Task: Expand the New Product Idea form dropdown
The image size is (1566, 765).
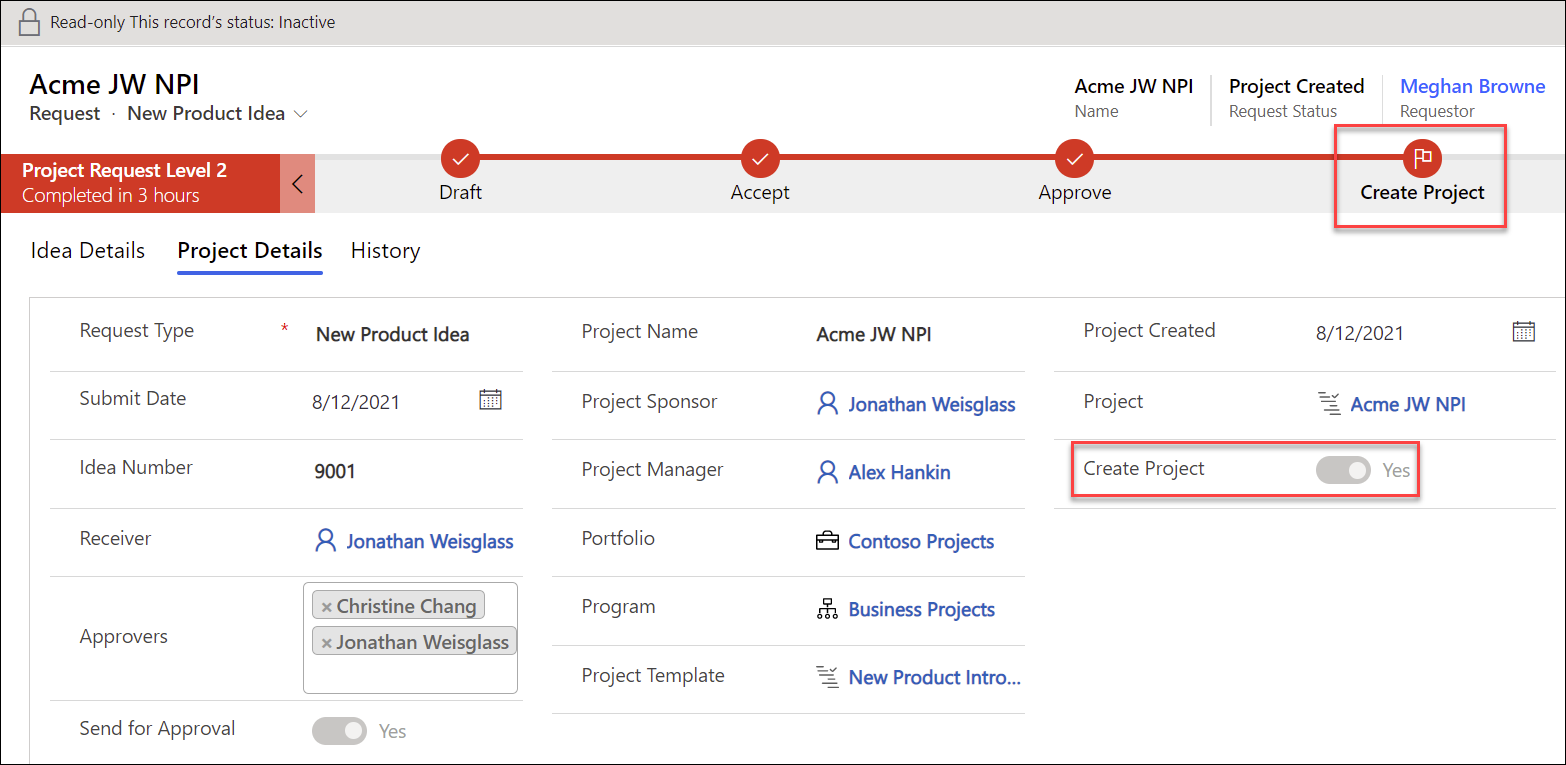Action: pos(300,114)
